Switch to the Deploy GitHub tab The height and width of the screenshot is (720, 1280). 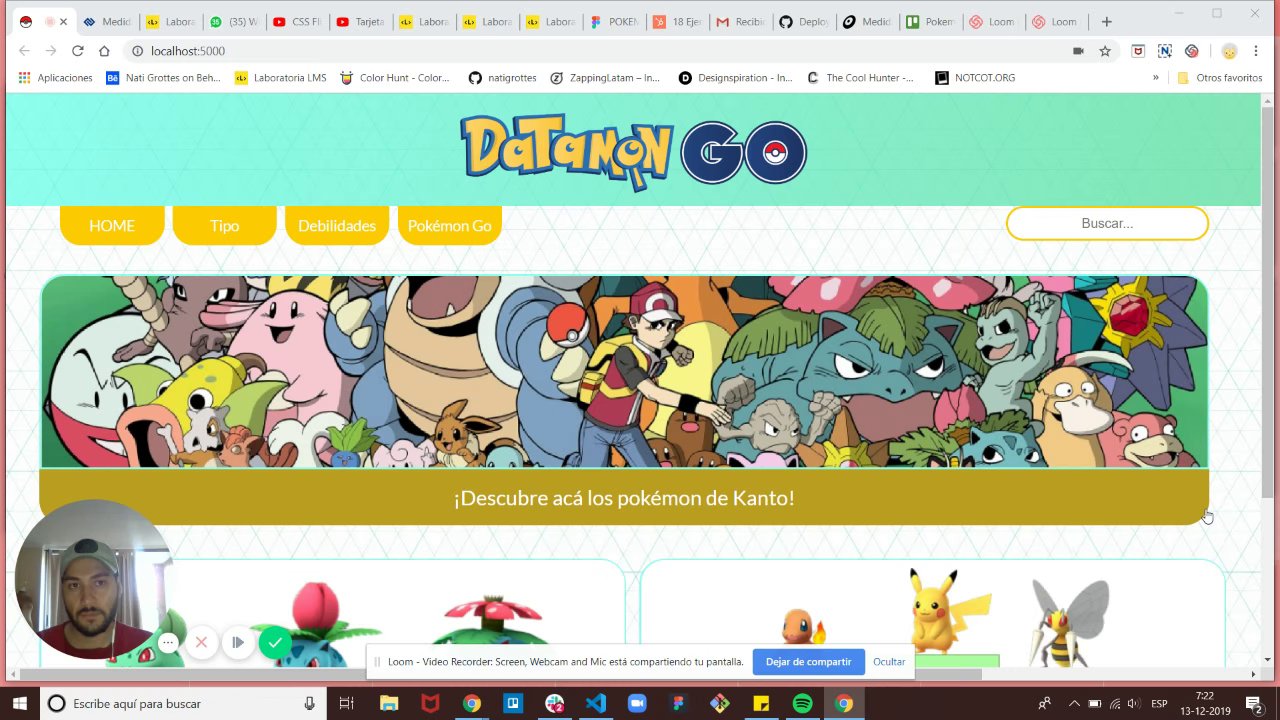click(x=803, y=21)
